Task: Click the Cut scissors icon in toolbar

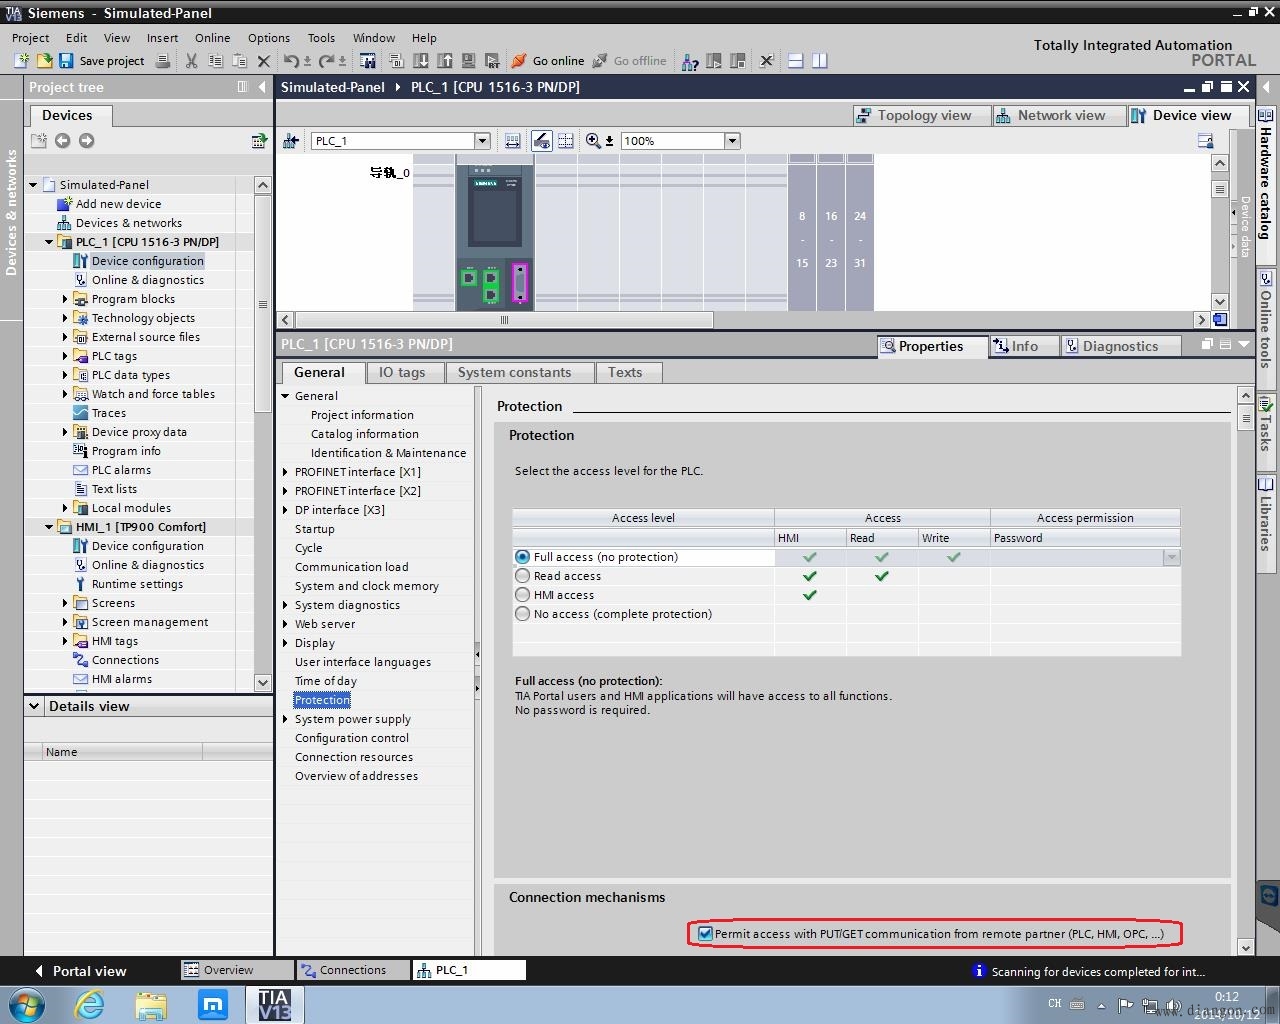Action: [191, 61]
